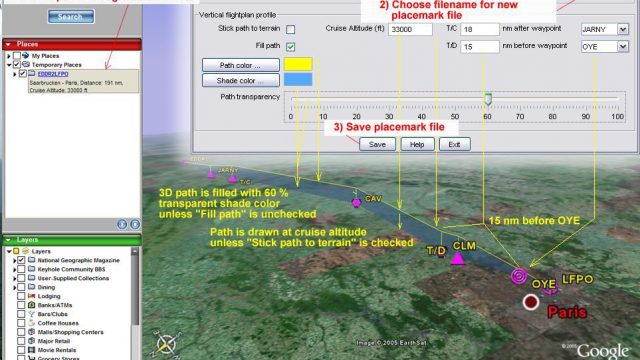The width and height of the screenshot is (640, 360).
Task: Check the My Places checkbox
Action: click(17, 56)
